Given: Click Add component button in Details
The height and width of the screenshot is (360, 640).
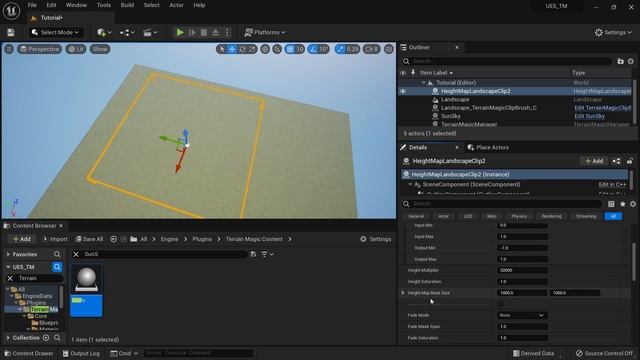Looking at the screenshot, I should [594, 161].
